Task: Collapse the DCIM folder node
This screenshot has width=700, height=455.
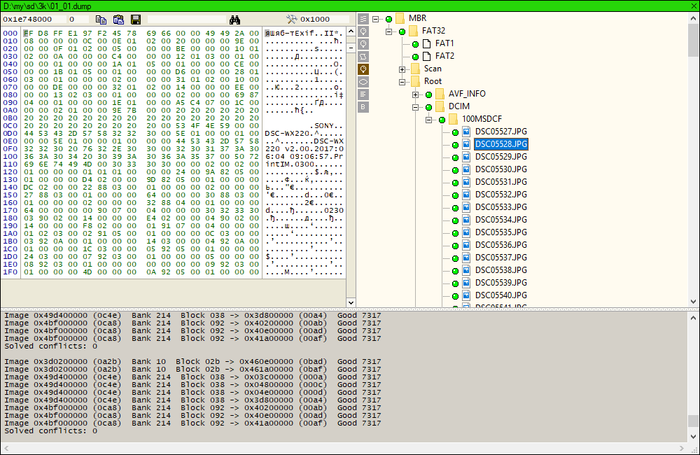Action: pos(414,107)
